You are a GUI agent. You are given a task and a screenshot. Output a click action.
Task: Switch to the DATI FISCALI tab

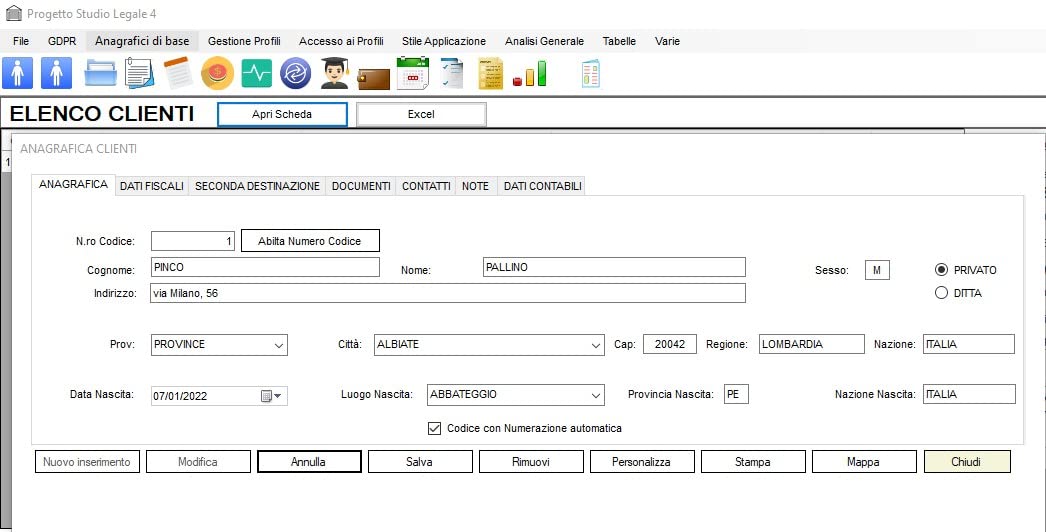[151, 186]
